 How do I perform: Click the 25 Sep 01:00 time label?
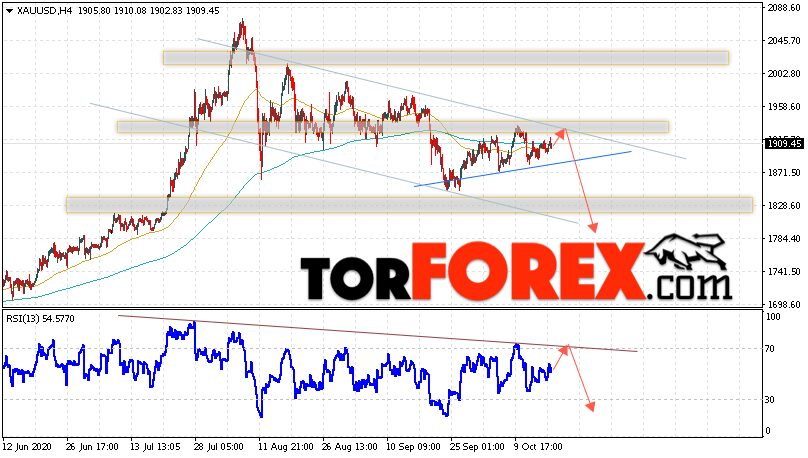click(477, 446)
